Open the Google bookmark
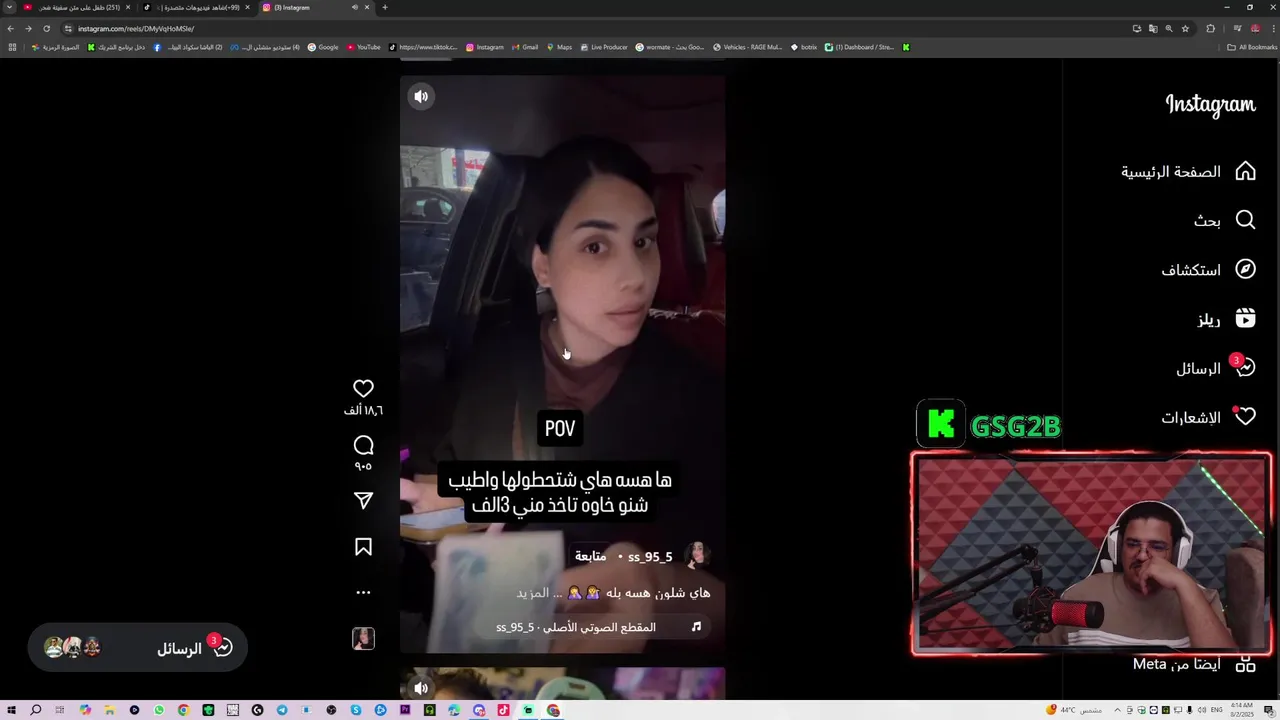This screenshot has width=1280, height=720. 323,47
